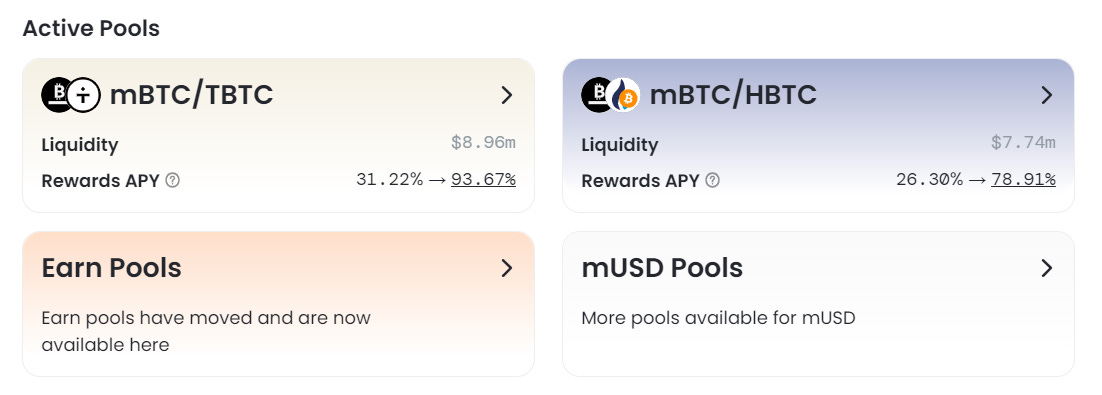Select the mBTC/HBTC pool title

733,95
